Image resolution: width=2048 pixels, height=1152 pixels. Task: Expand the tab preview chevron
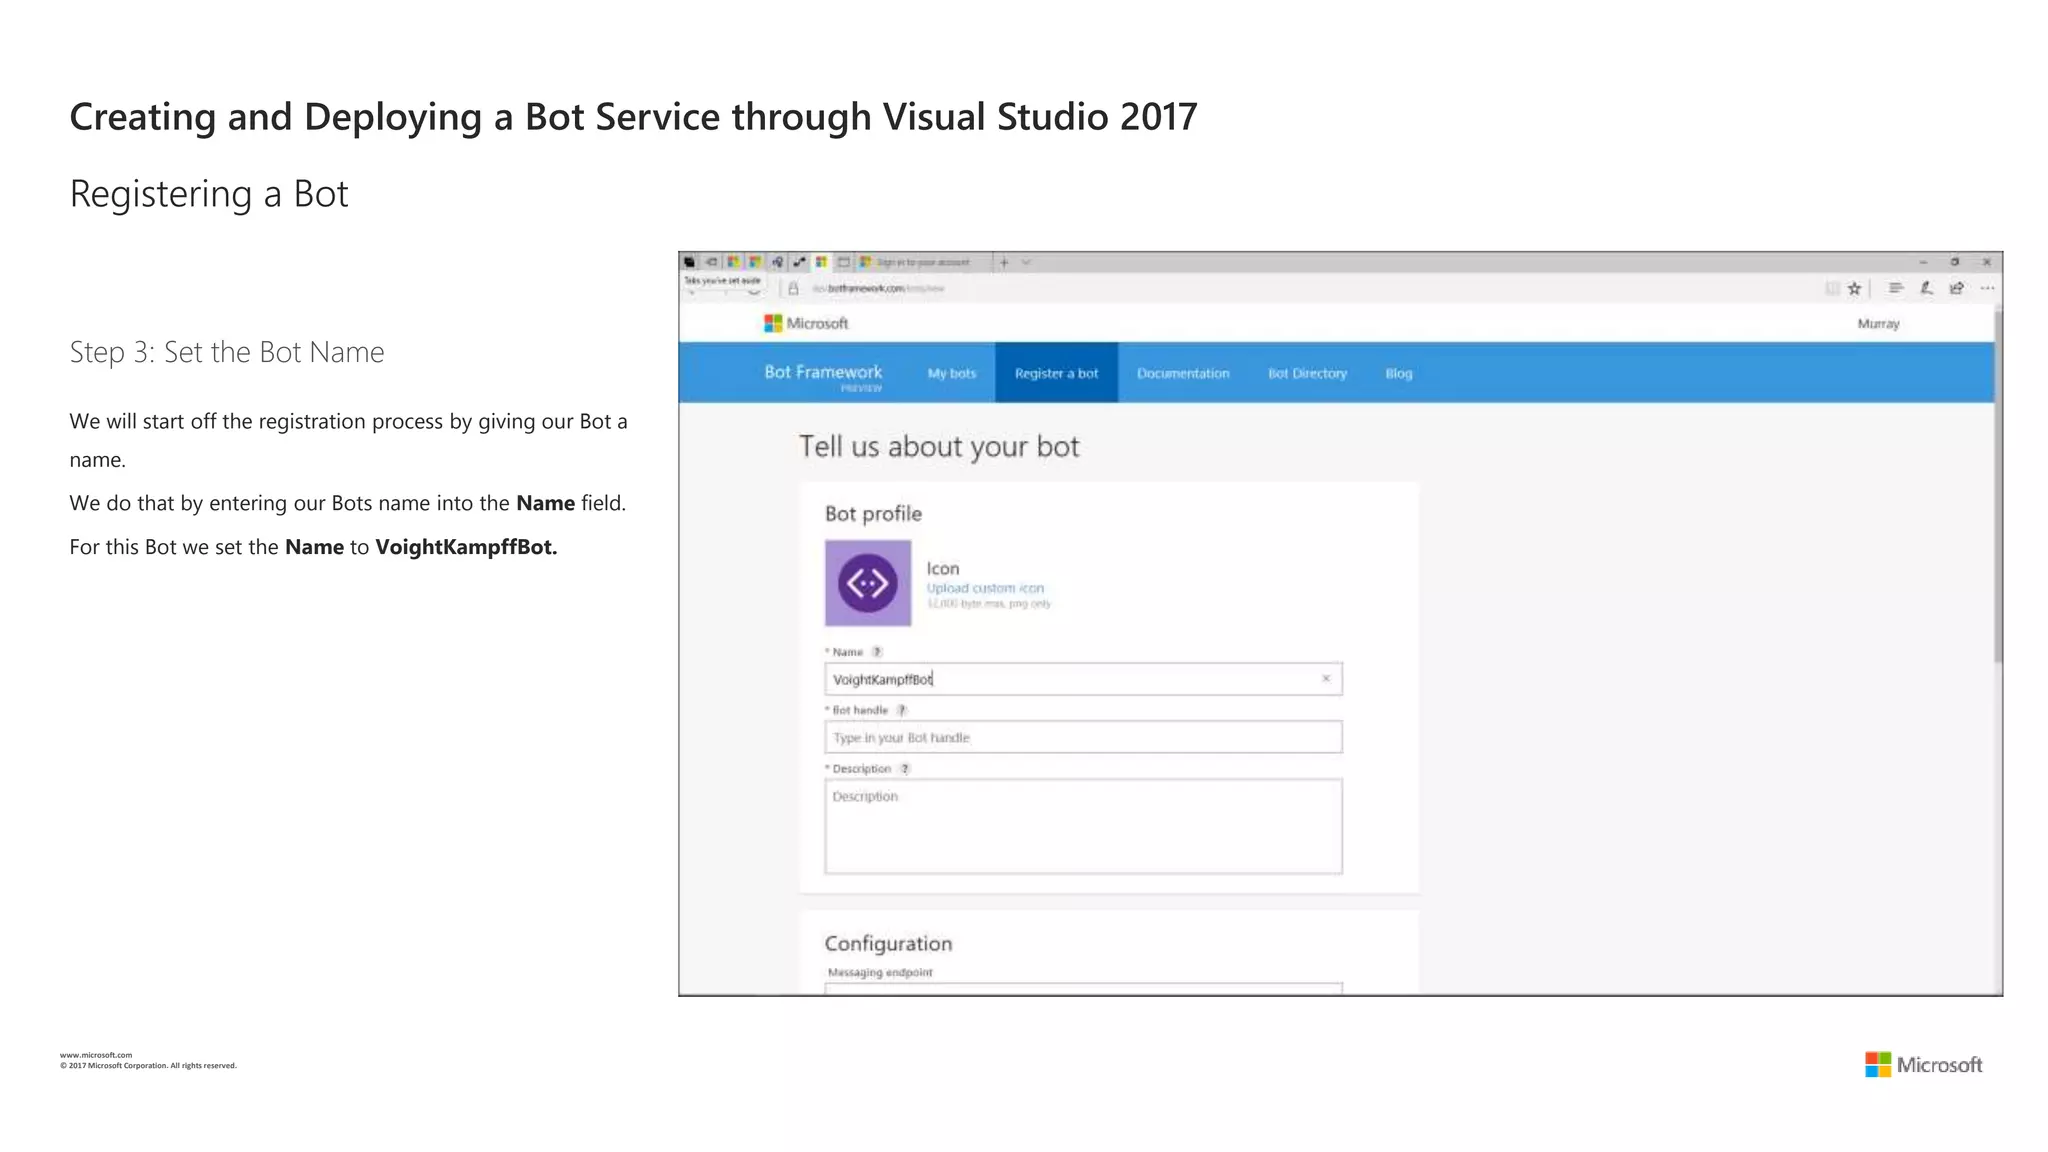point(1026,262)
